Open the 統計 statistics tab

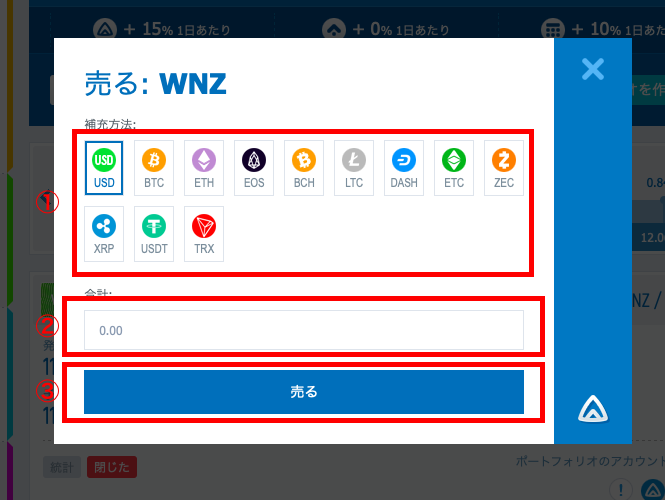coord(62,467)
